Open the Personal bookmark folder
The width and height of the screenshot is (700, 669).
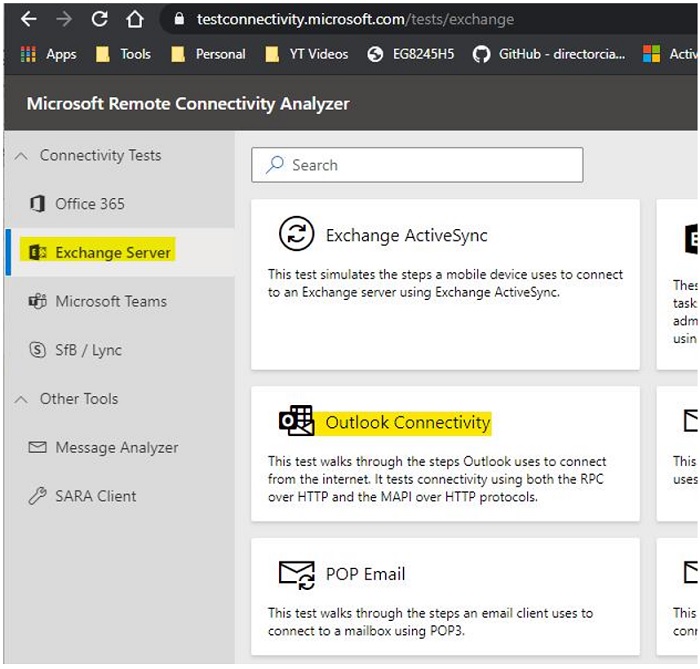tap(208, 54)
